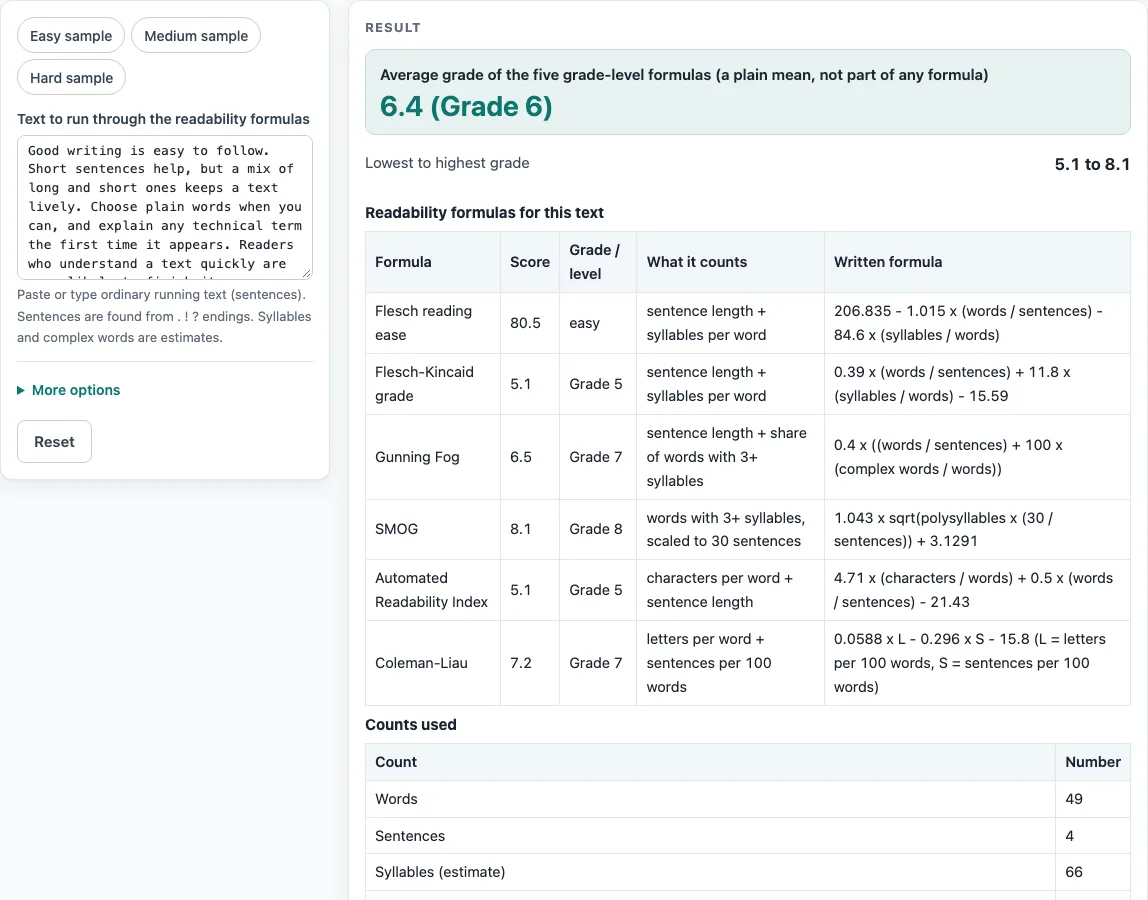Click the Number column header
1148x900 pixels.
coord(1092,762)
